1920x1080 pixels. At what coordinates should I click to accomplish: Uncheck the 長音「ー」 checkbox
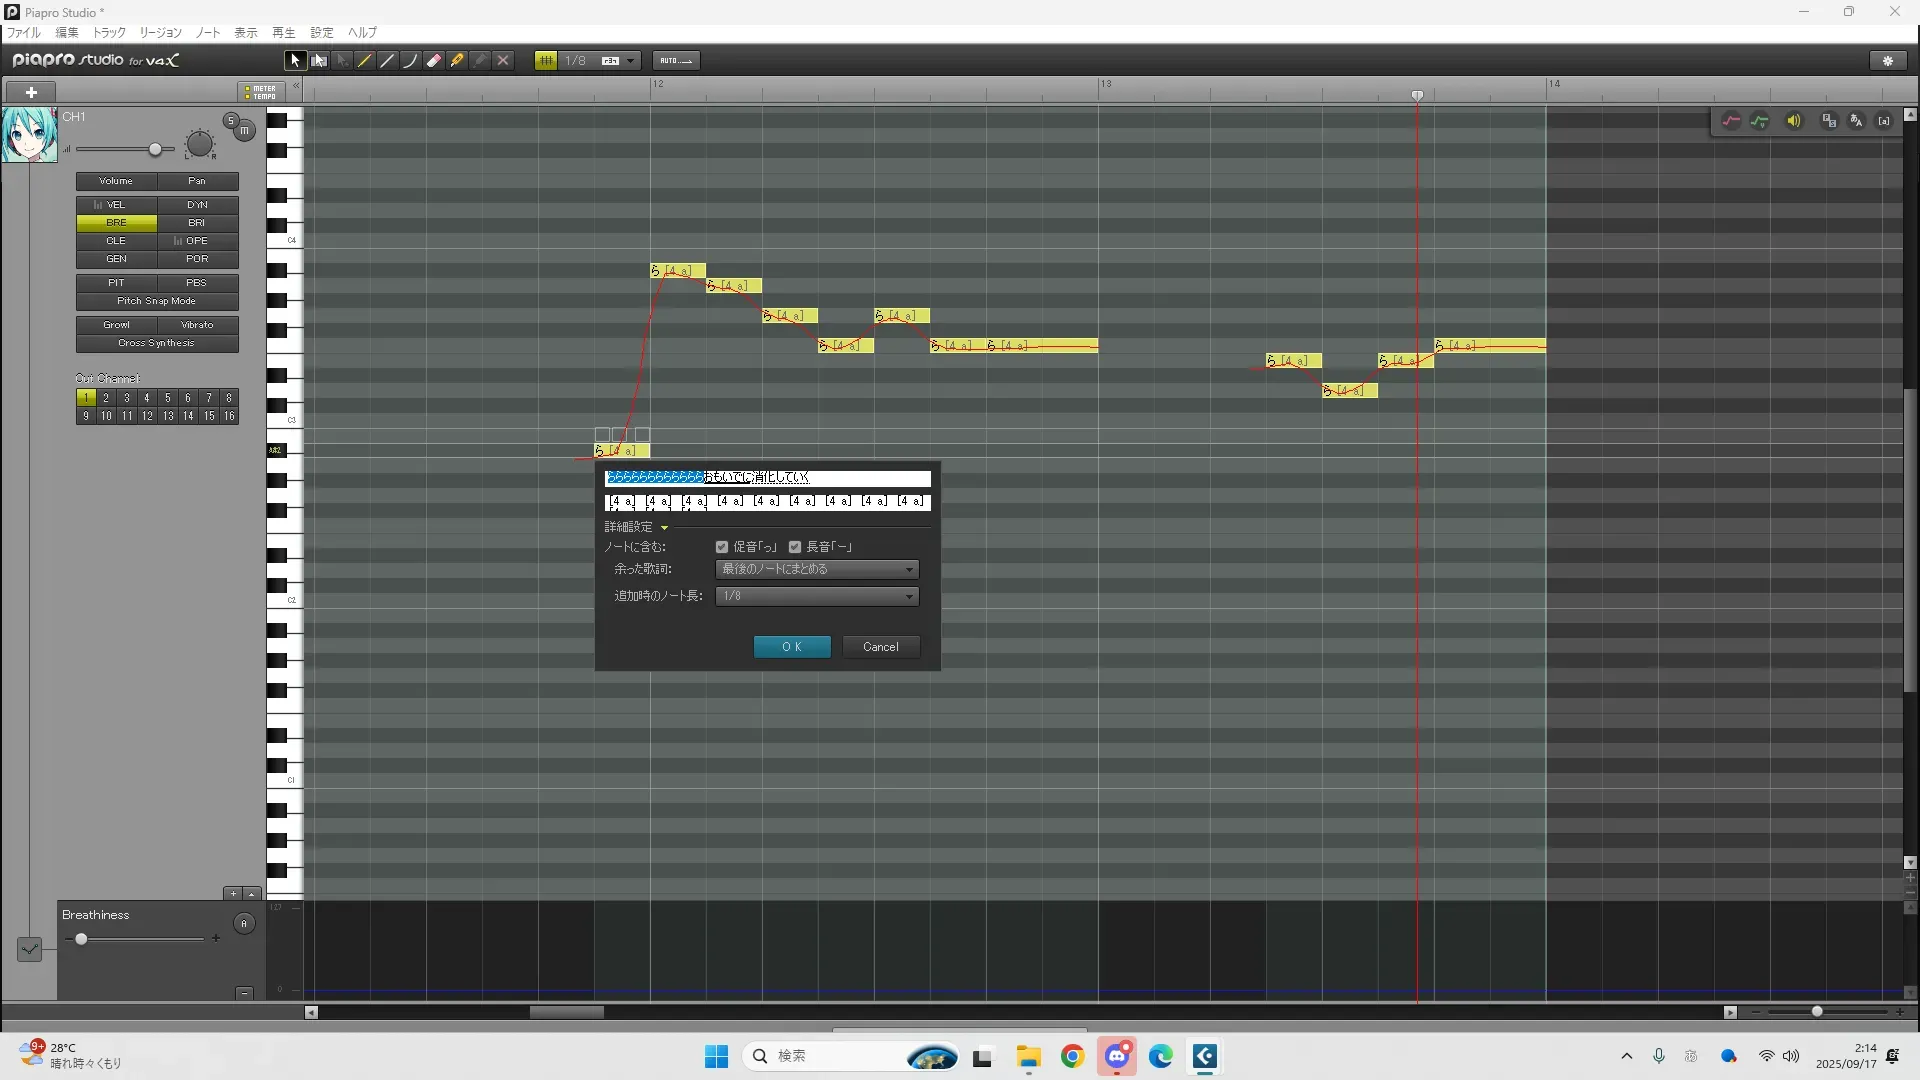pos(795,547)
